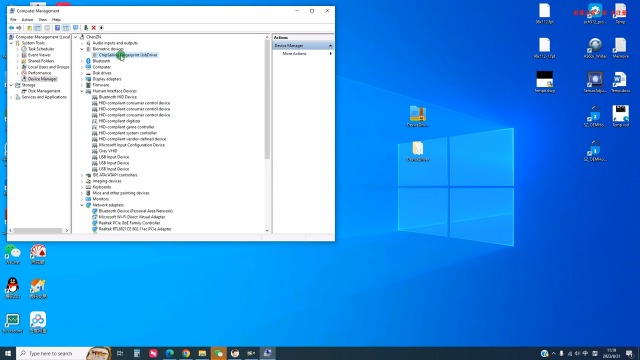
Task: Click the taskbar search box
Action: click(64, 353)
